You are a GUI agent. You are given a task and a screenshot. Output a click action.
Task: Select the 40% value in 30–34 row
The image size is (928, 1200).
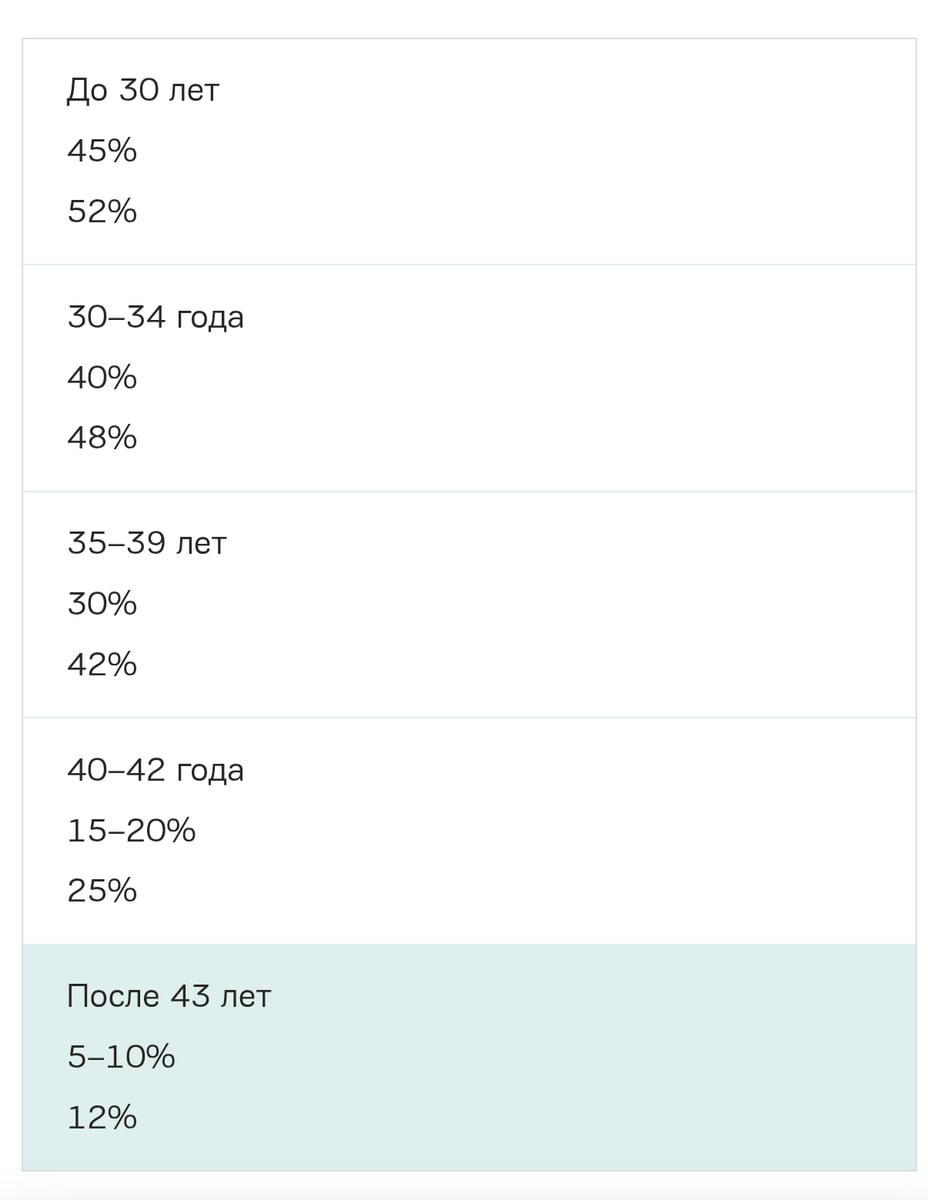pyautogui.click(x=102, y=378)
